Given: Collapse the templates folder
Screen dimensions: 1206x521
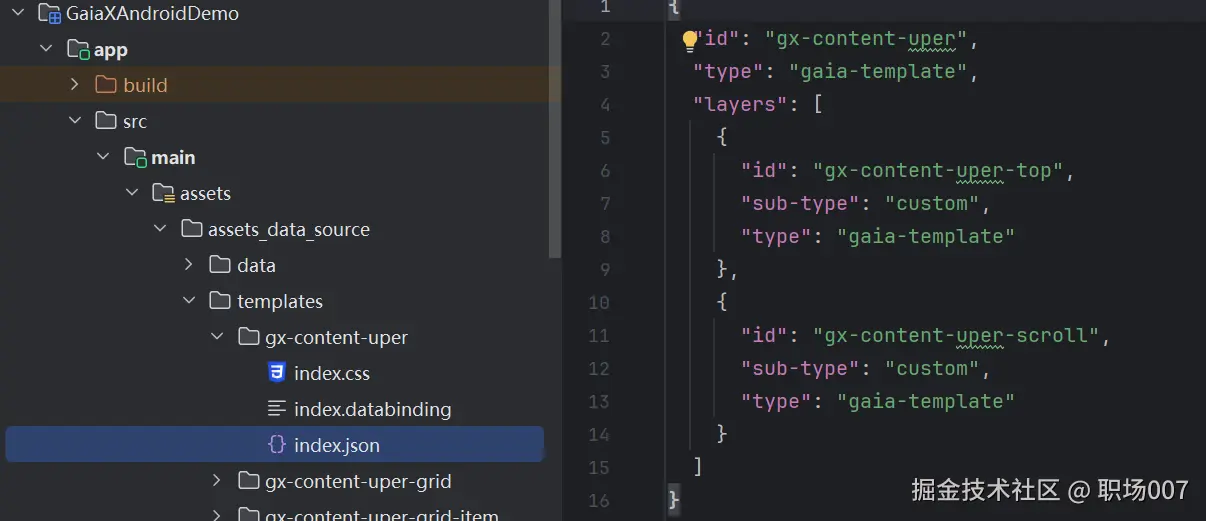Looking at the screenshot, I should (x=189, y=301).
